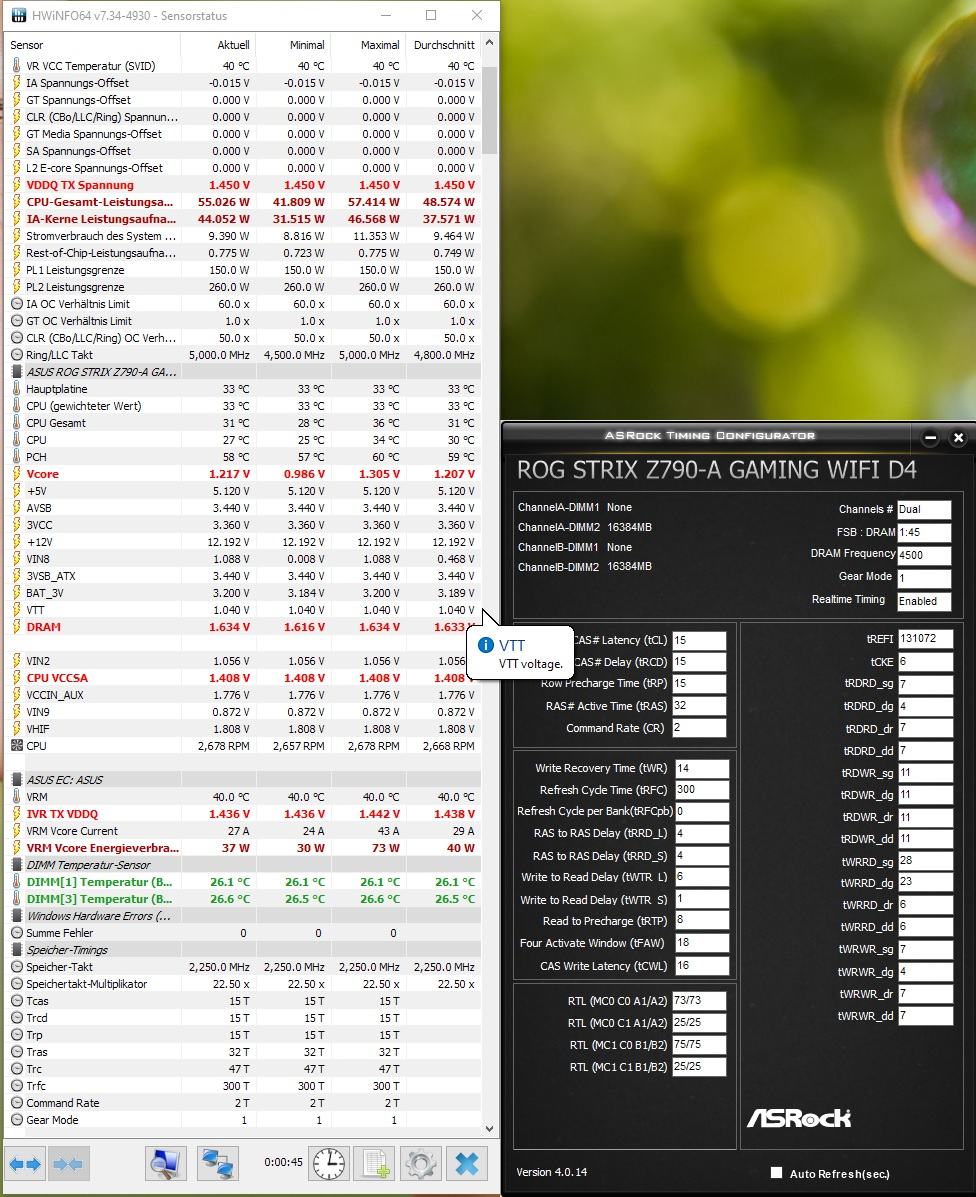Open the sensor monitor search icon
The width and height of the screenshot is (976, 1197).
pyautogui.click(x=166, y=1164)
